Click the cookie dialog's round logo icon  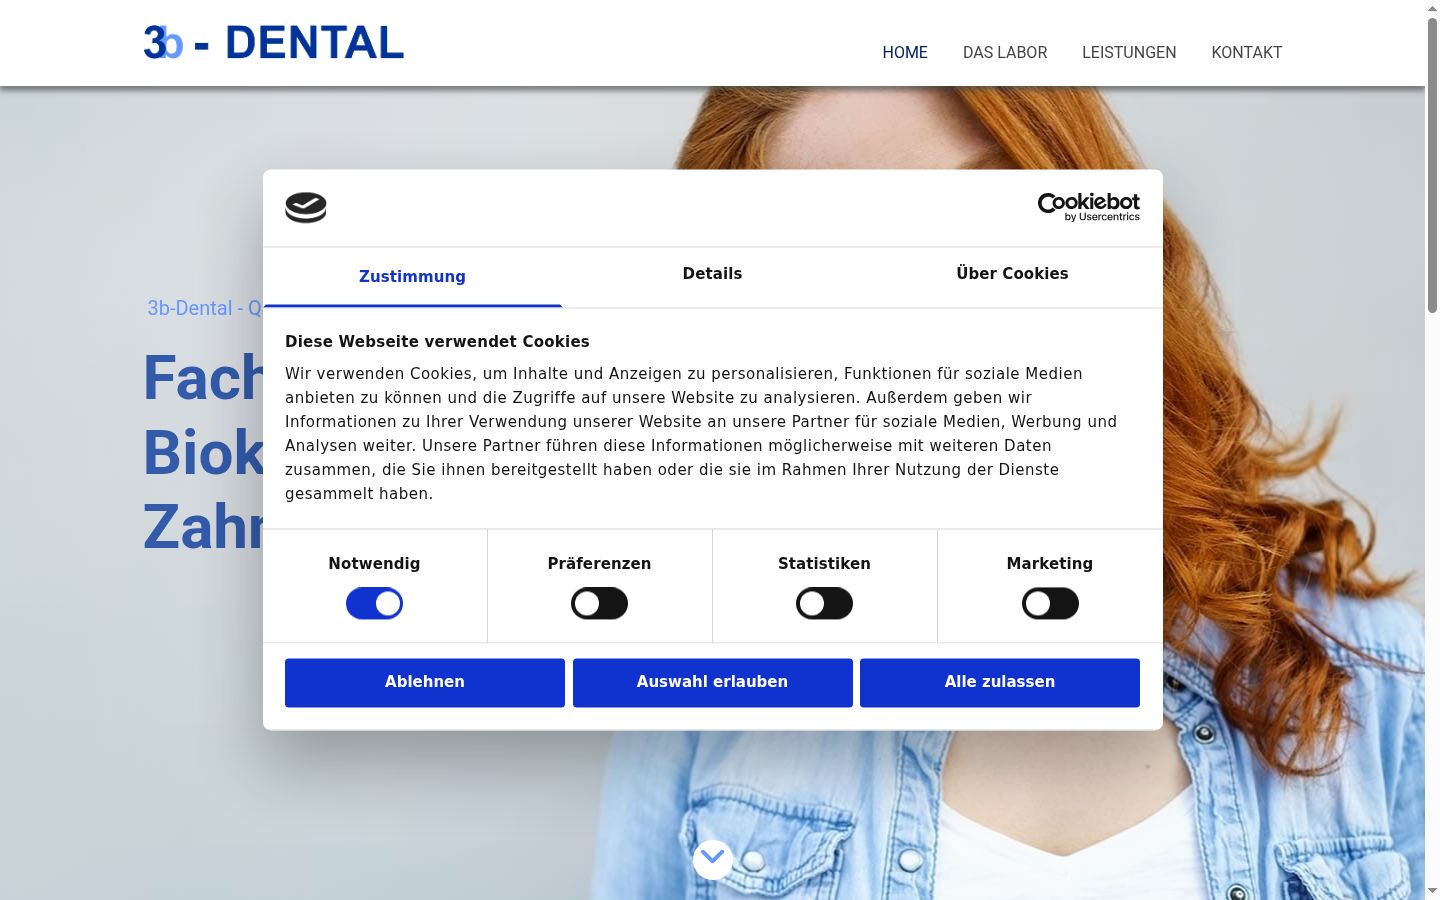point(306,207)
